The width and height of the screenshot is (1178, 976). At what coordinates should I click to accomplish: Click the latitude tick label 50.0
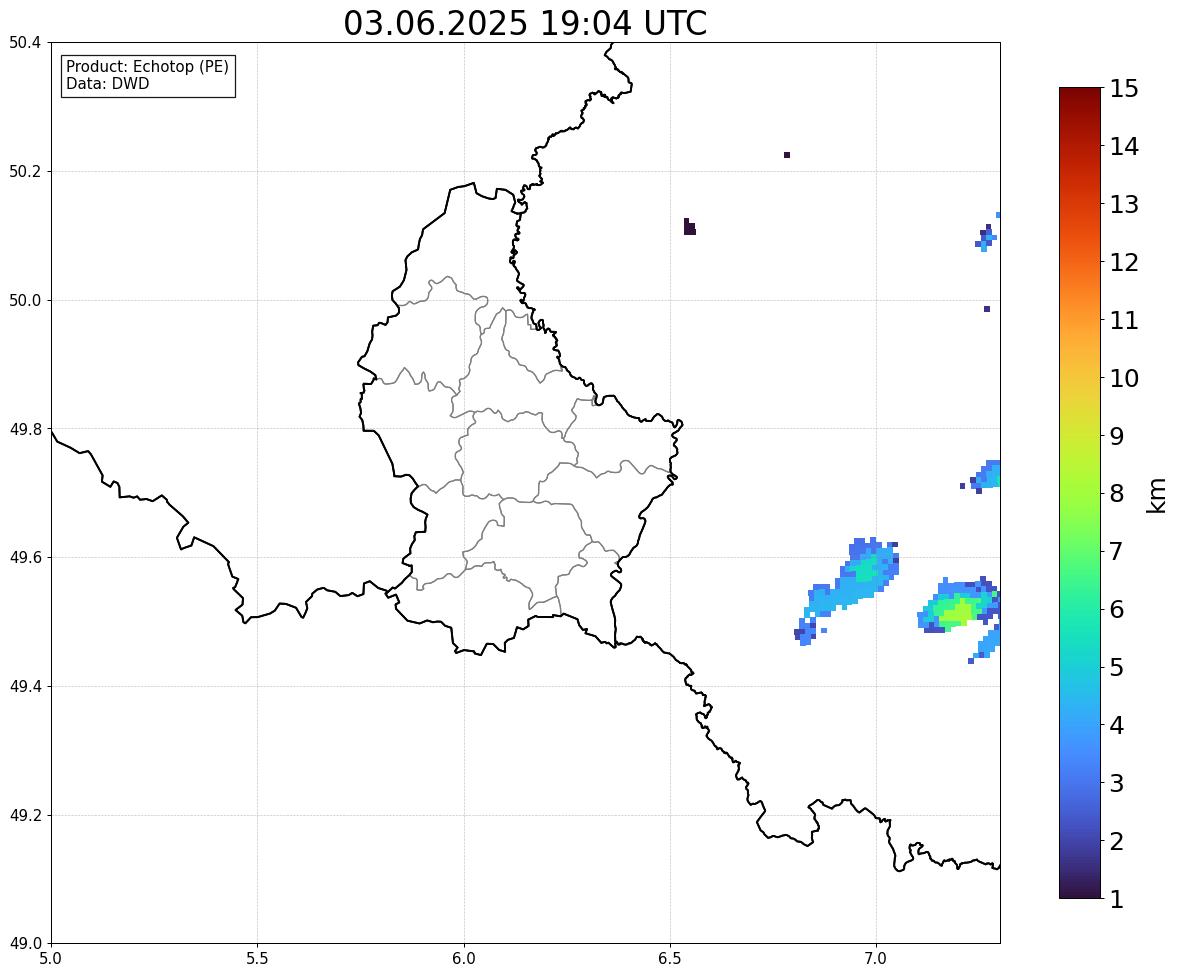25,301
